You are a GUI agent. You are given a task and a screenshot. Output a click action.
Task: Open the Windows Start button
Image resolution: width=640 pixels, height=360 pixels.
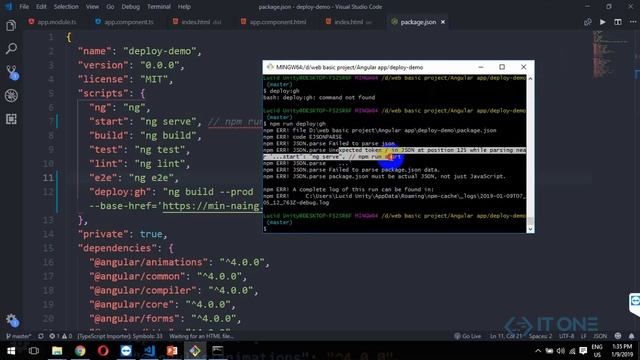pyautogui.click(x=11, y=351)
